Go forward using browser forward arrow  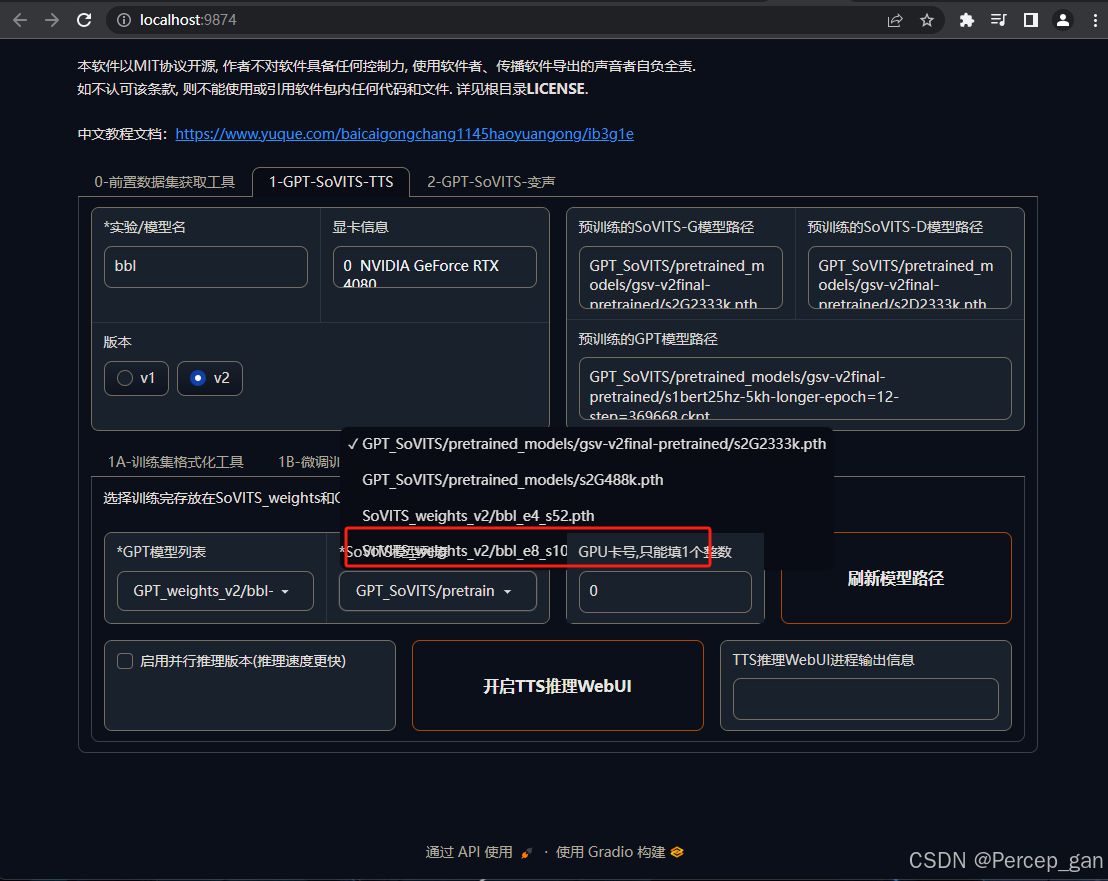pos(52,20)
